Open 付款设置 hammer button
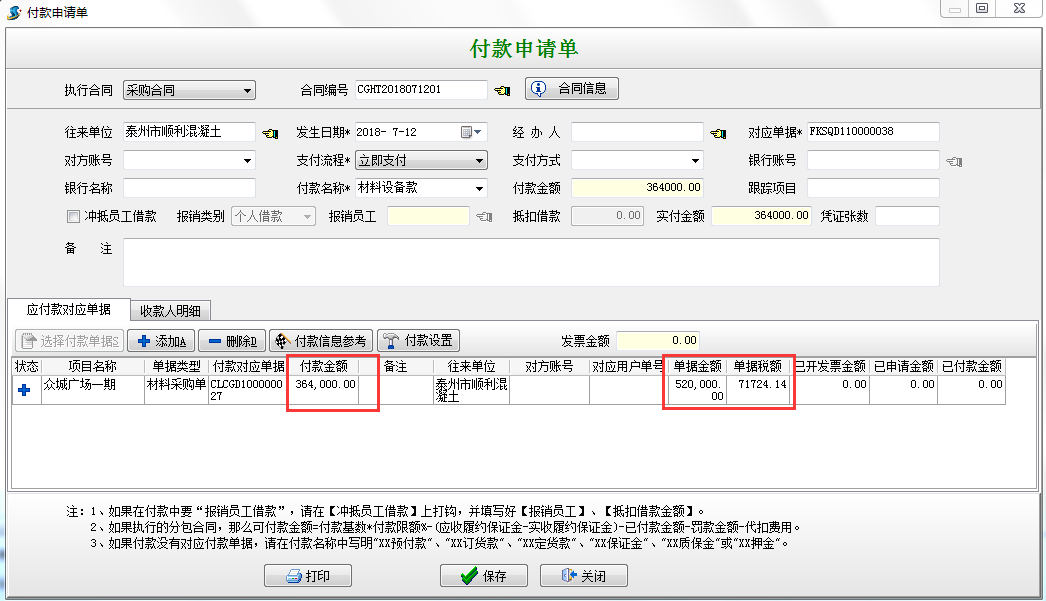 (418, 341)
